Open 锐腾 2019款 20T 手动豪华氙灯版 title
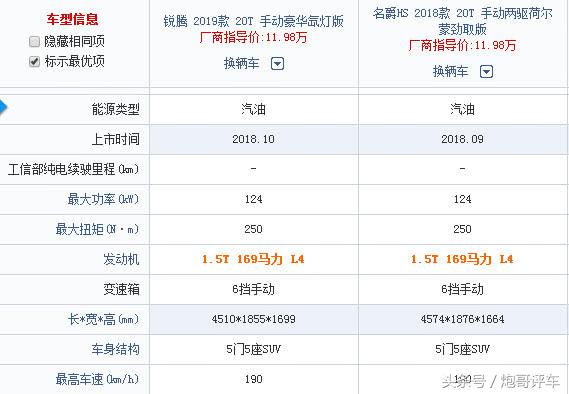 (253, 21)
